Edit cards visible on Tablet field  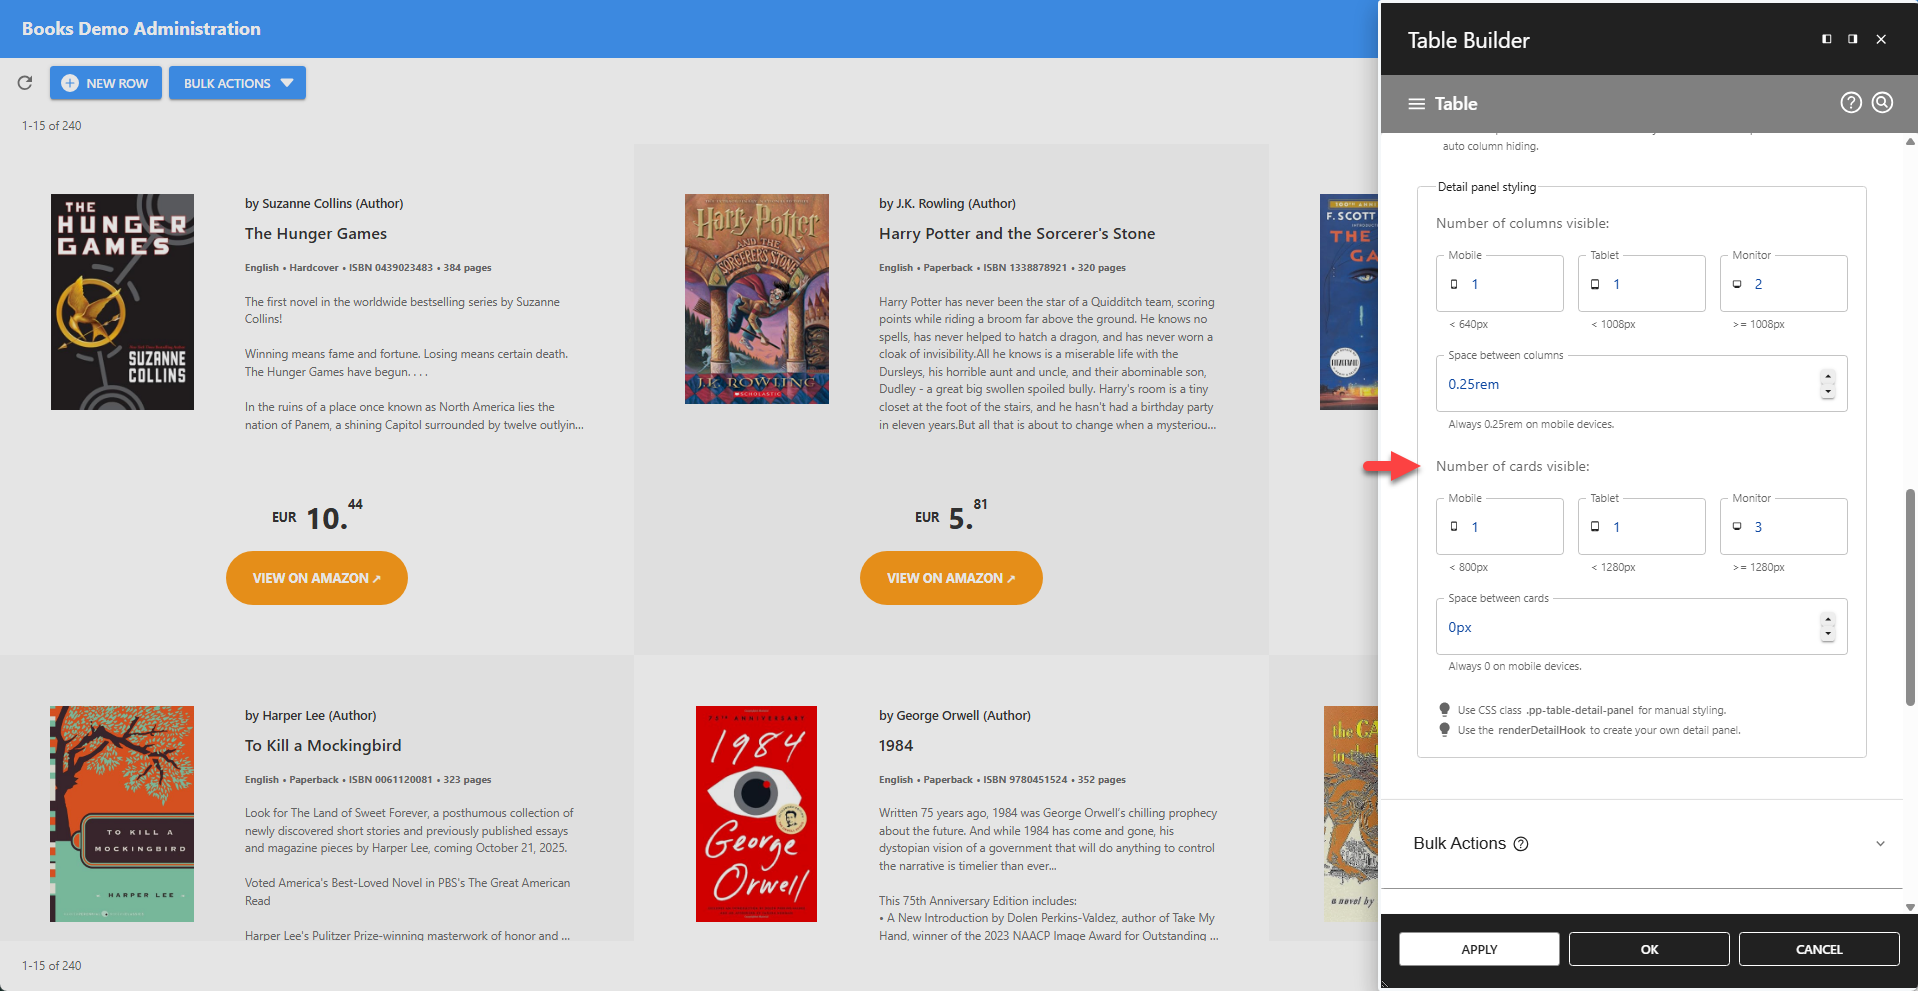coord(1641,527)
